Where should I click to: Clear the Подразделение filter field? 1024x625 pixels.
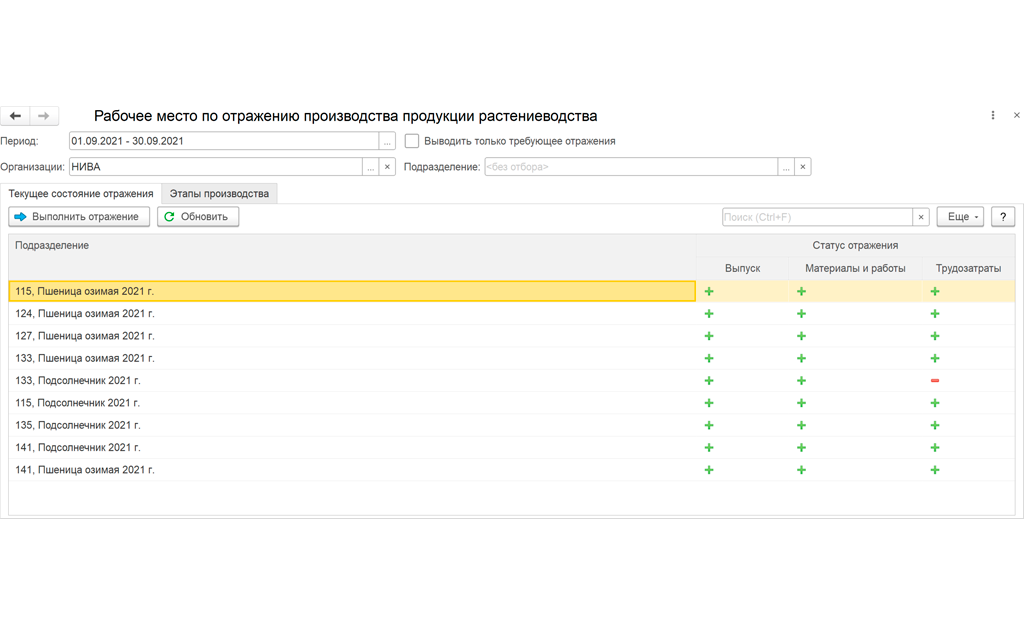coord(803,167)
